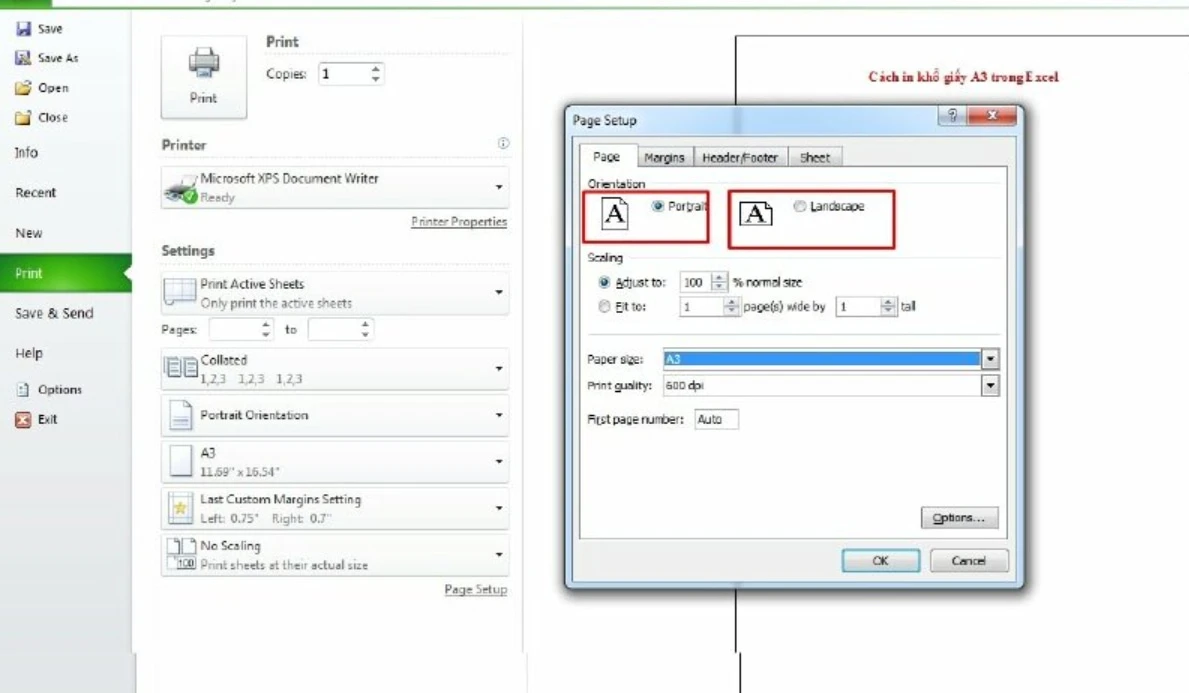
Task: Choose the Fit to scaling option
Action: 605,307
